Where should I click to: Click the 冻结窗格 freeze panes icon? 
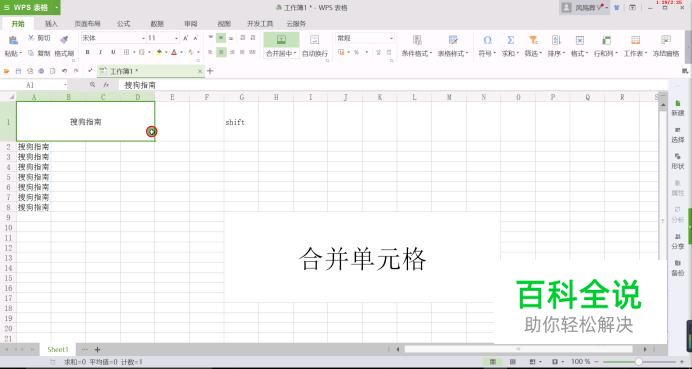click(666, 40)
